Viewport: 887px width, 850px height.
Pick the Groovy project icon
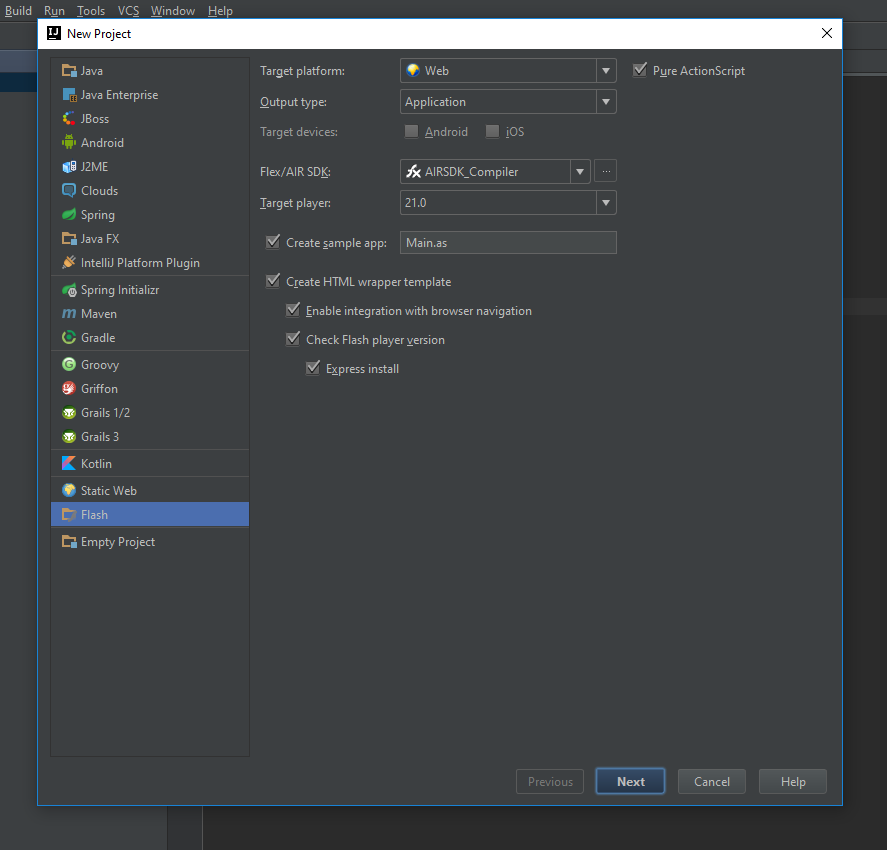(x=69, y=365)
